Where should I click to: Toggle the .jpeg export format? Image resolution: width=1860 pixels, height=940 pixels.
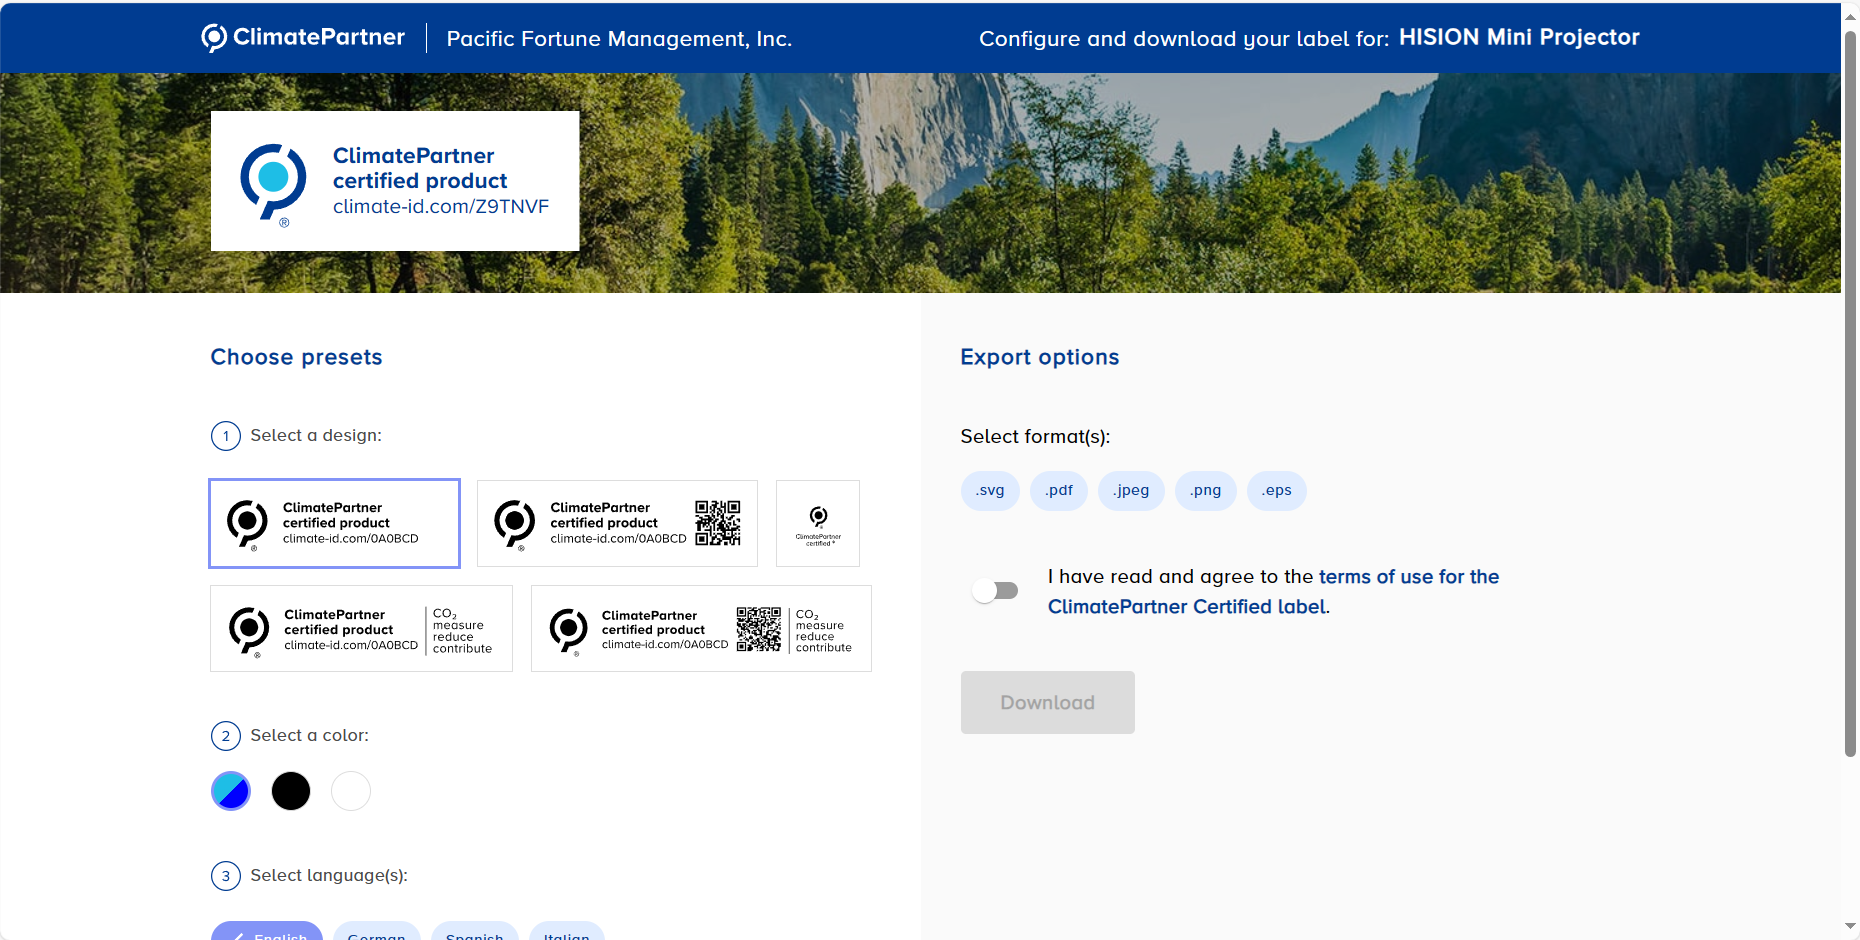pos(1131,491)
